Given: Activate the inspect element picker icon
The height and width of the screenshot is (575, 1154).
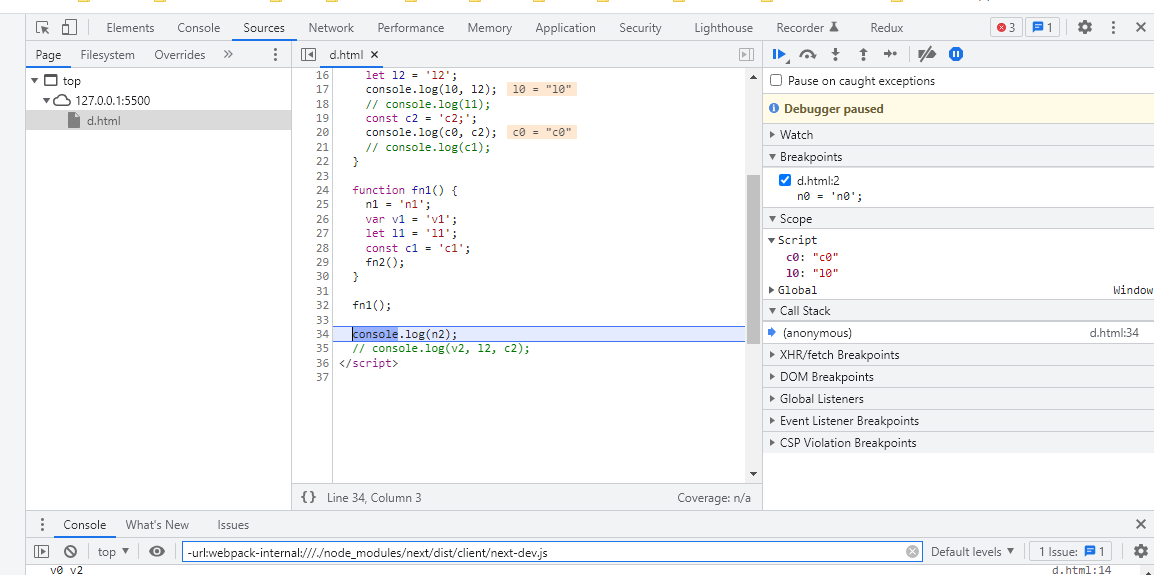Looking at the screenshot, I should click(x=43, y=28).
